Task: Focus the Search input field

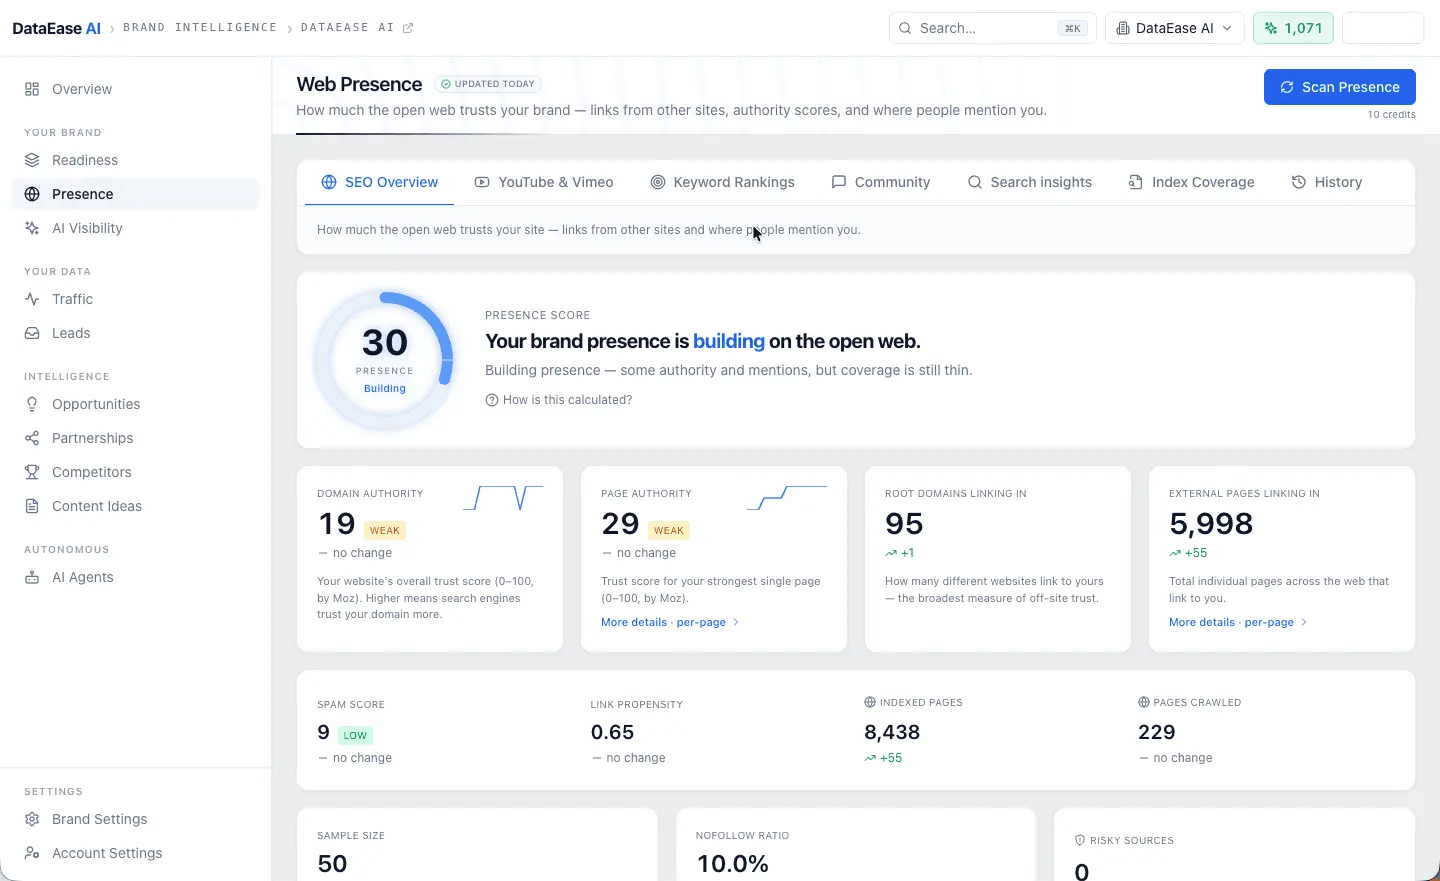Action: 992,28
